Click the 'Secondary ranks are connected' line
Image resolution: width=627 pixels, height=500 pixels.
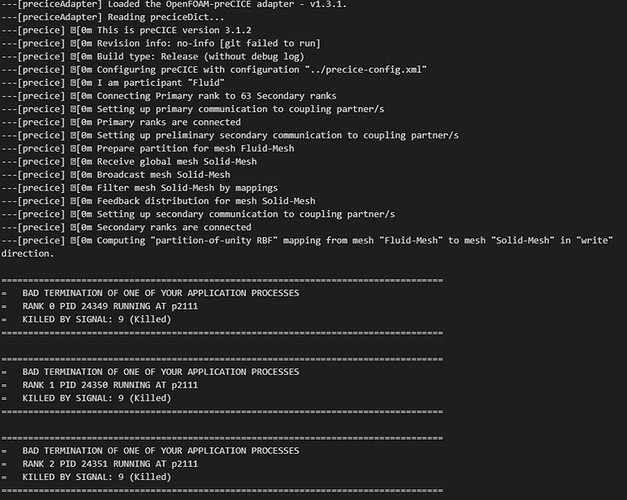pos(126,228)
